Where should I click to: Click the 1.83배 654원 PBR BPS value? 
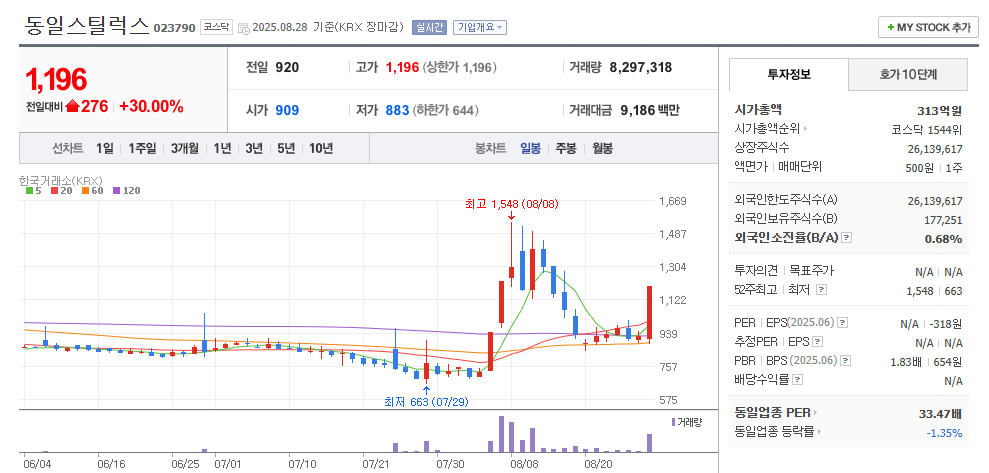pyautogui.click(x=927, y=361)
